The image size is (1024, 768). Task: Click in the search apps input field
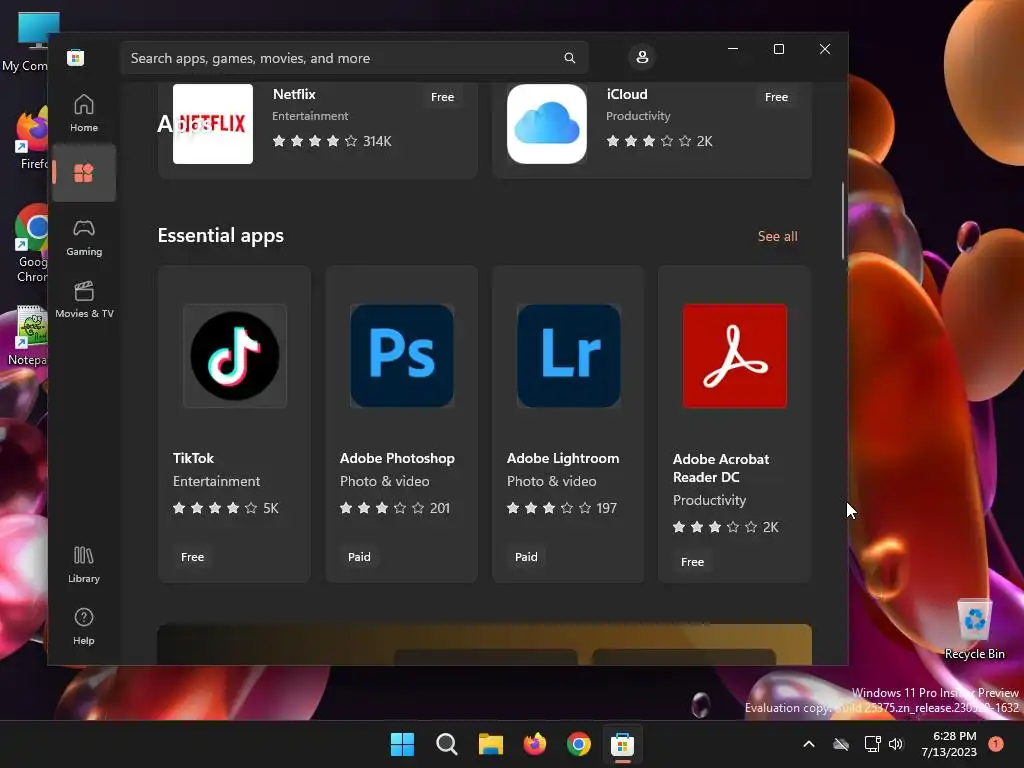pos(354,58)
